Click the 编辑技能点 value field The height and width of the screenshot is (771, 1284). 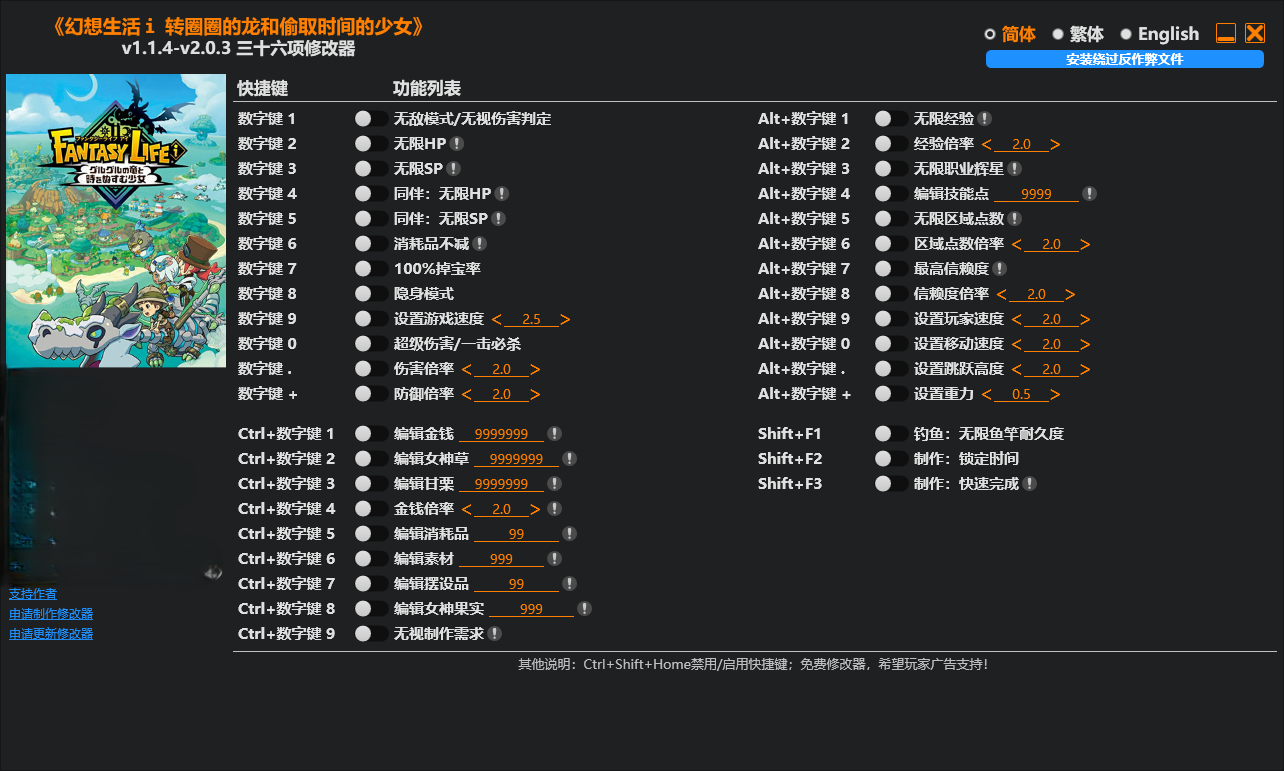[x=1035, y=194]
